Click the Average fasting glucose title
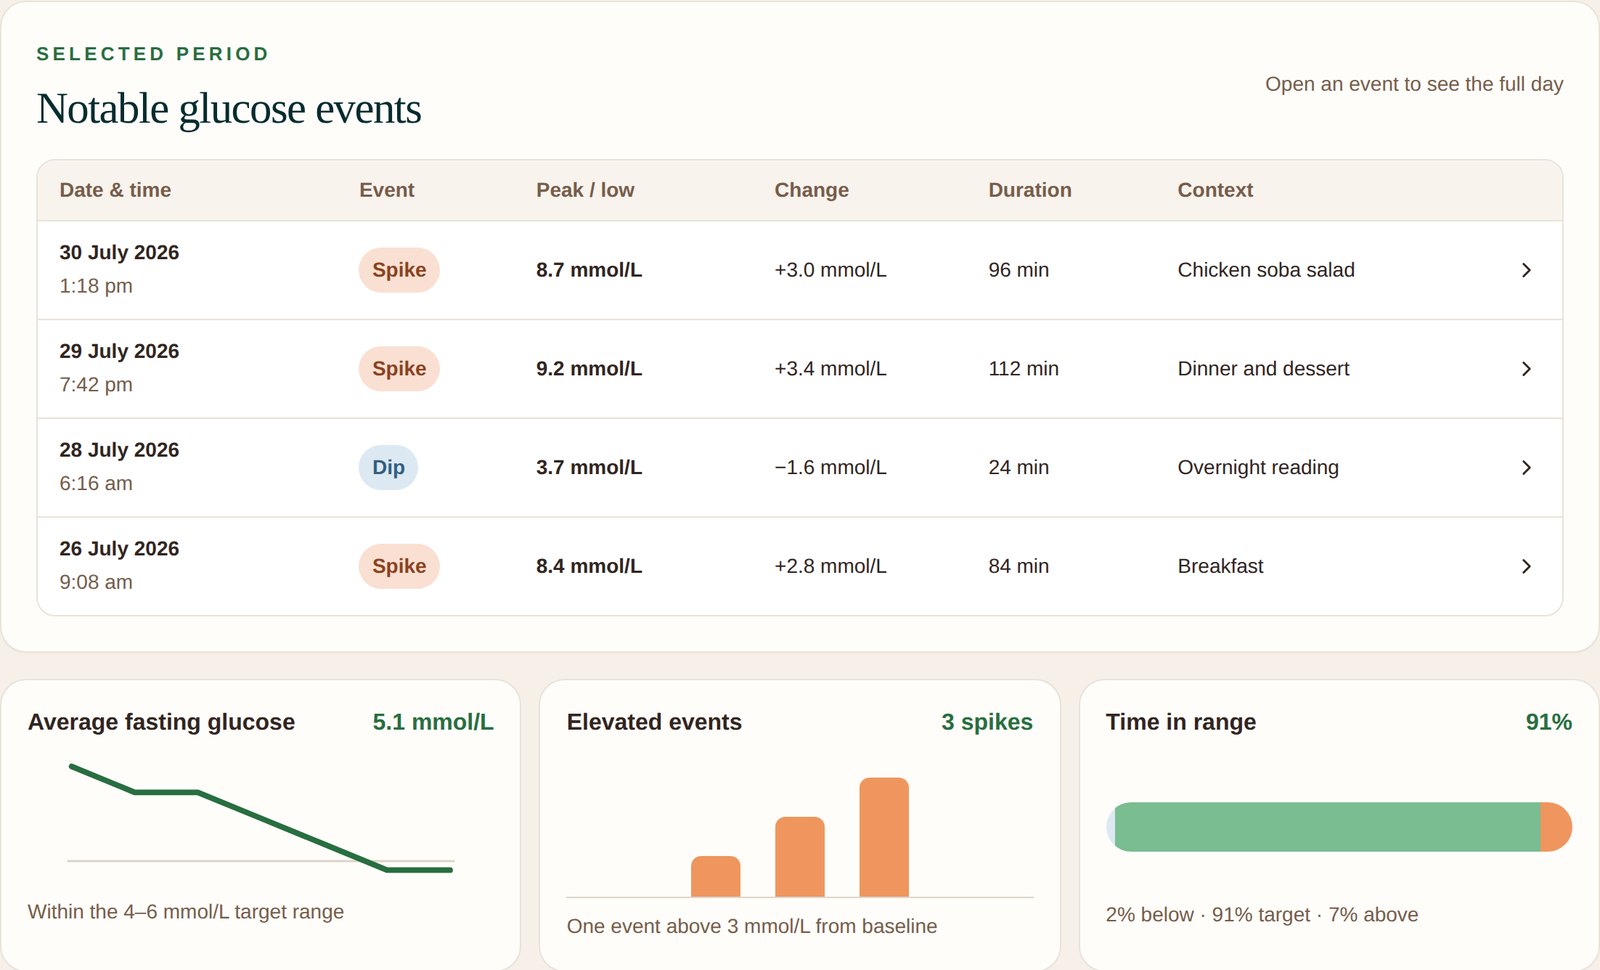This screenshot has height=970, width=1600. click(161, 722)
